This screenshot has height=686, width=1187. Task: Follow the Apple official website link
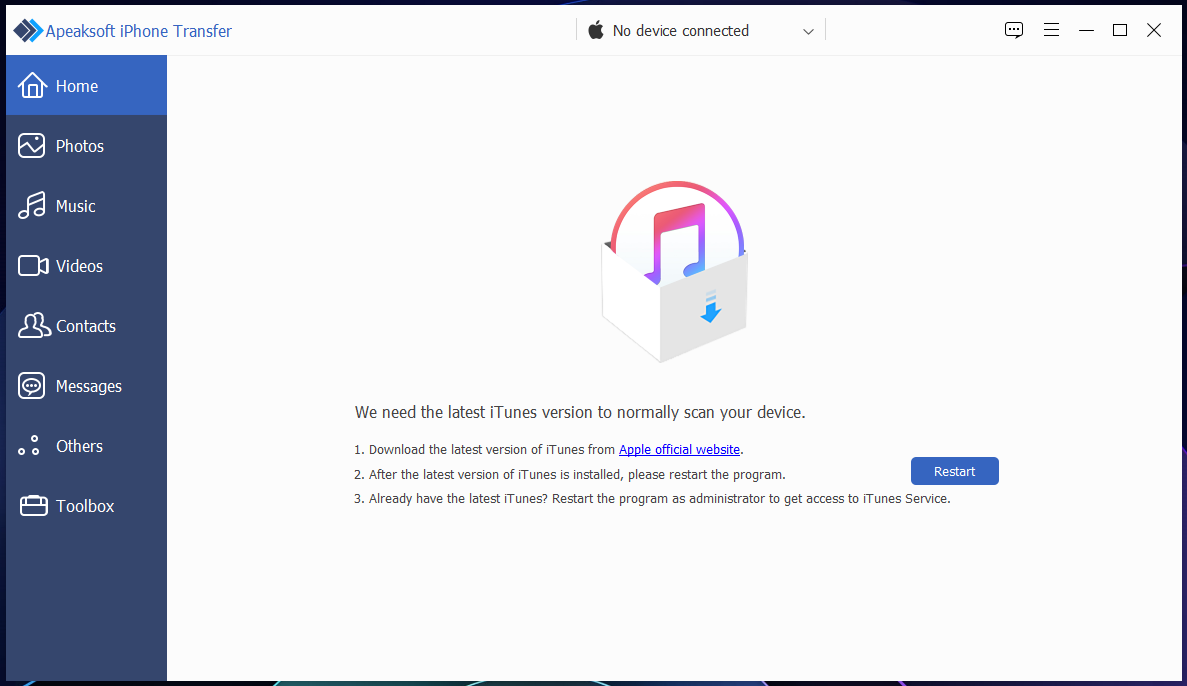pyautogui.click(x=679, y=450)
